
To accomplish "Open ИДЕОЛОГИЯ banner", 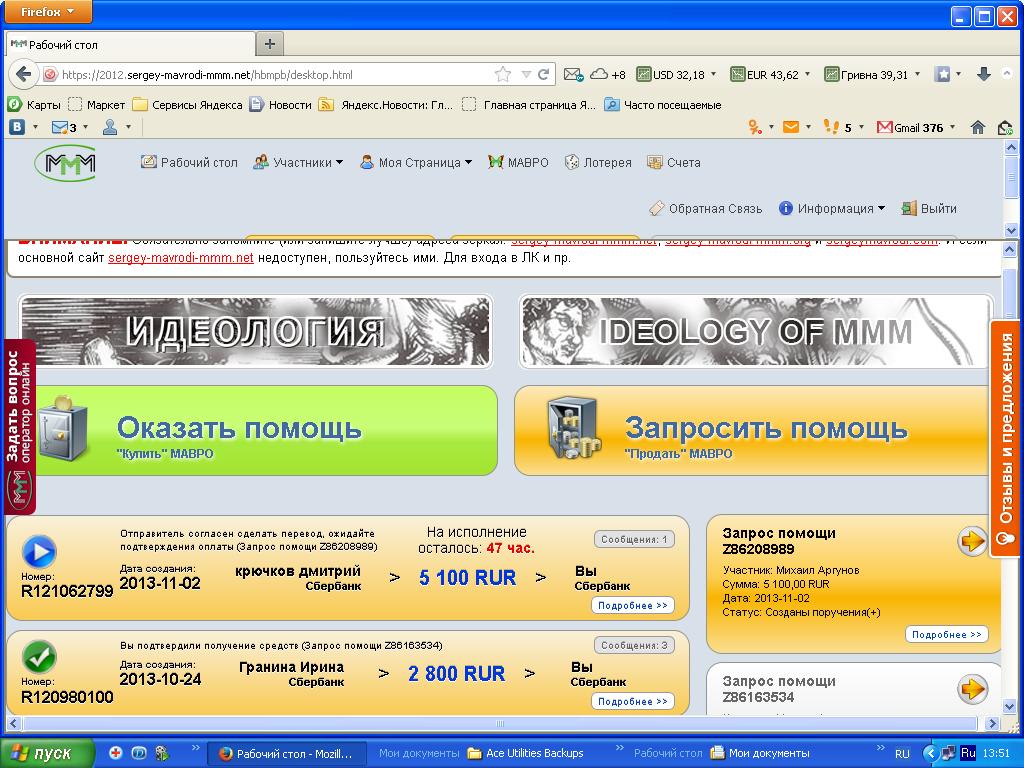I will click(255, 332).
